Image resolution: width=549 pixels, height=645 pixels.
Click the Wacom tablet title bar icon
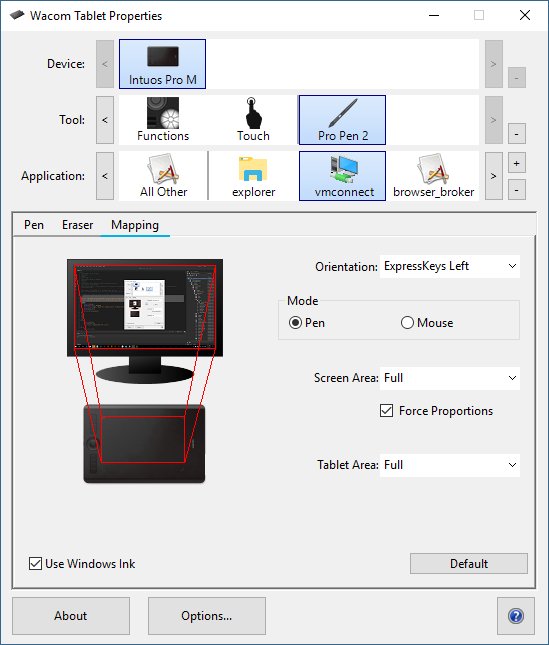17,16
